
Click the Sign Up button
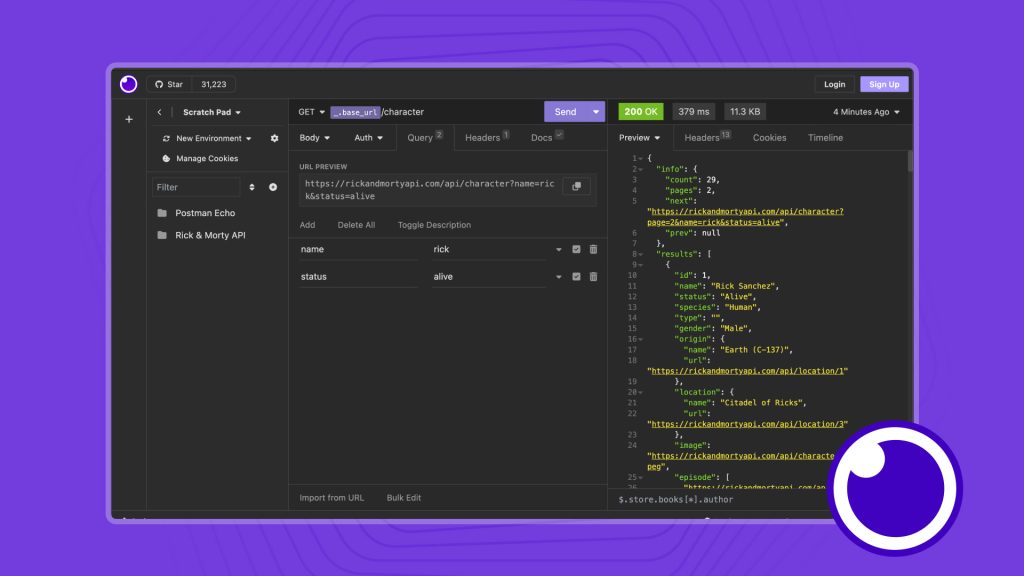point(884,85)
